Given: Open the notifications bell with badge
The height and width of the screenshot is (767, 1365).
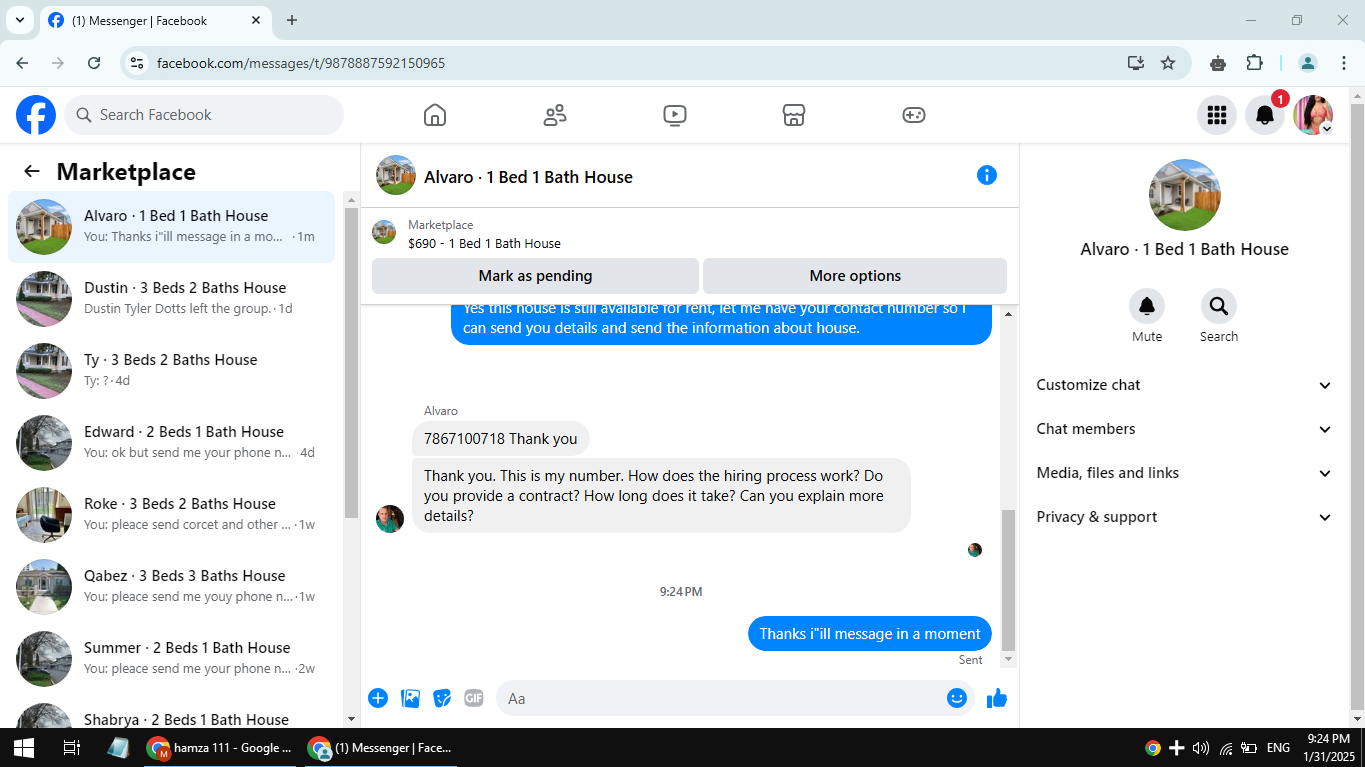Looking at the screenshot, I should click(1265, 115).
